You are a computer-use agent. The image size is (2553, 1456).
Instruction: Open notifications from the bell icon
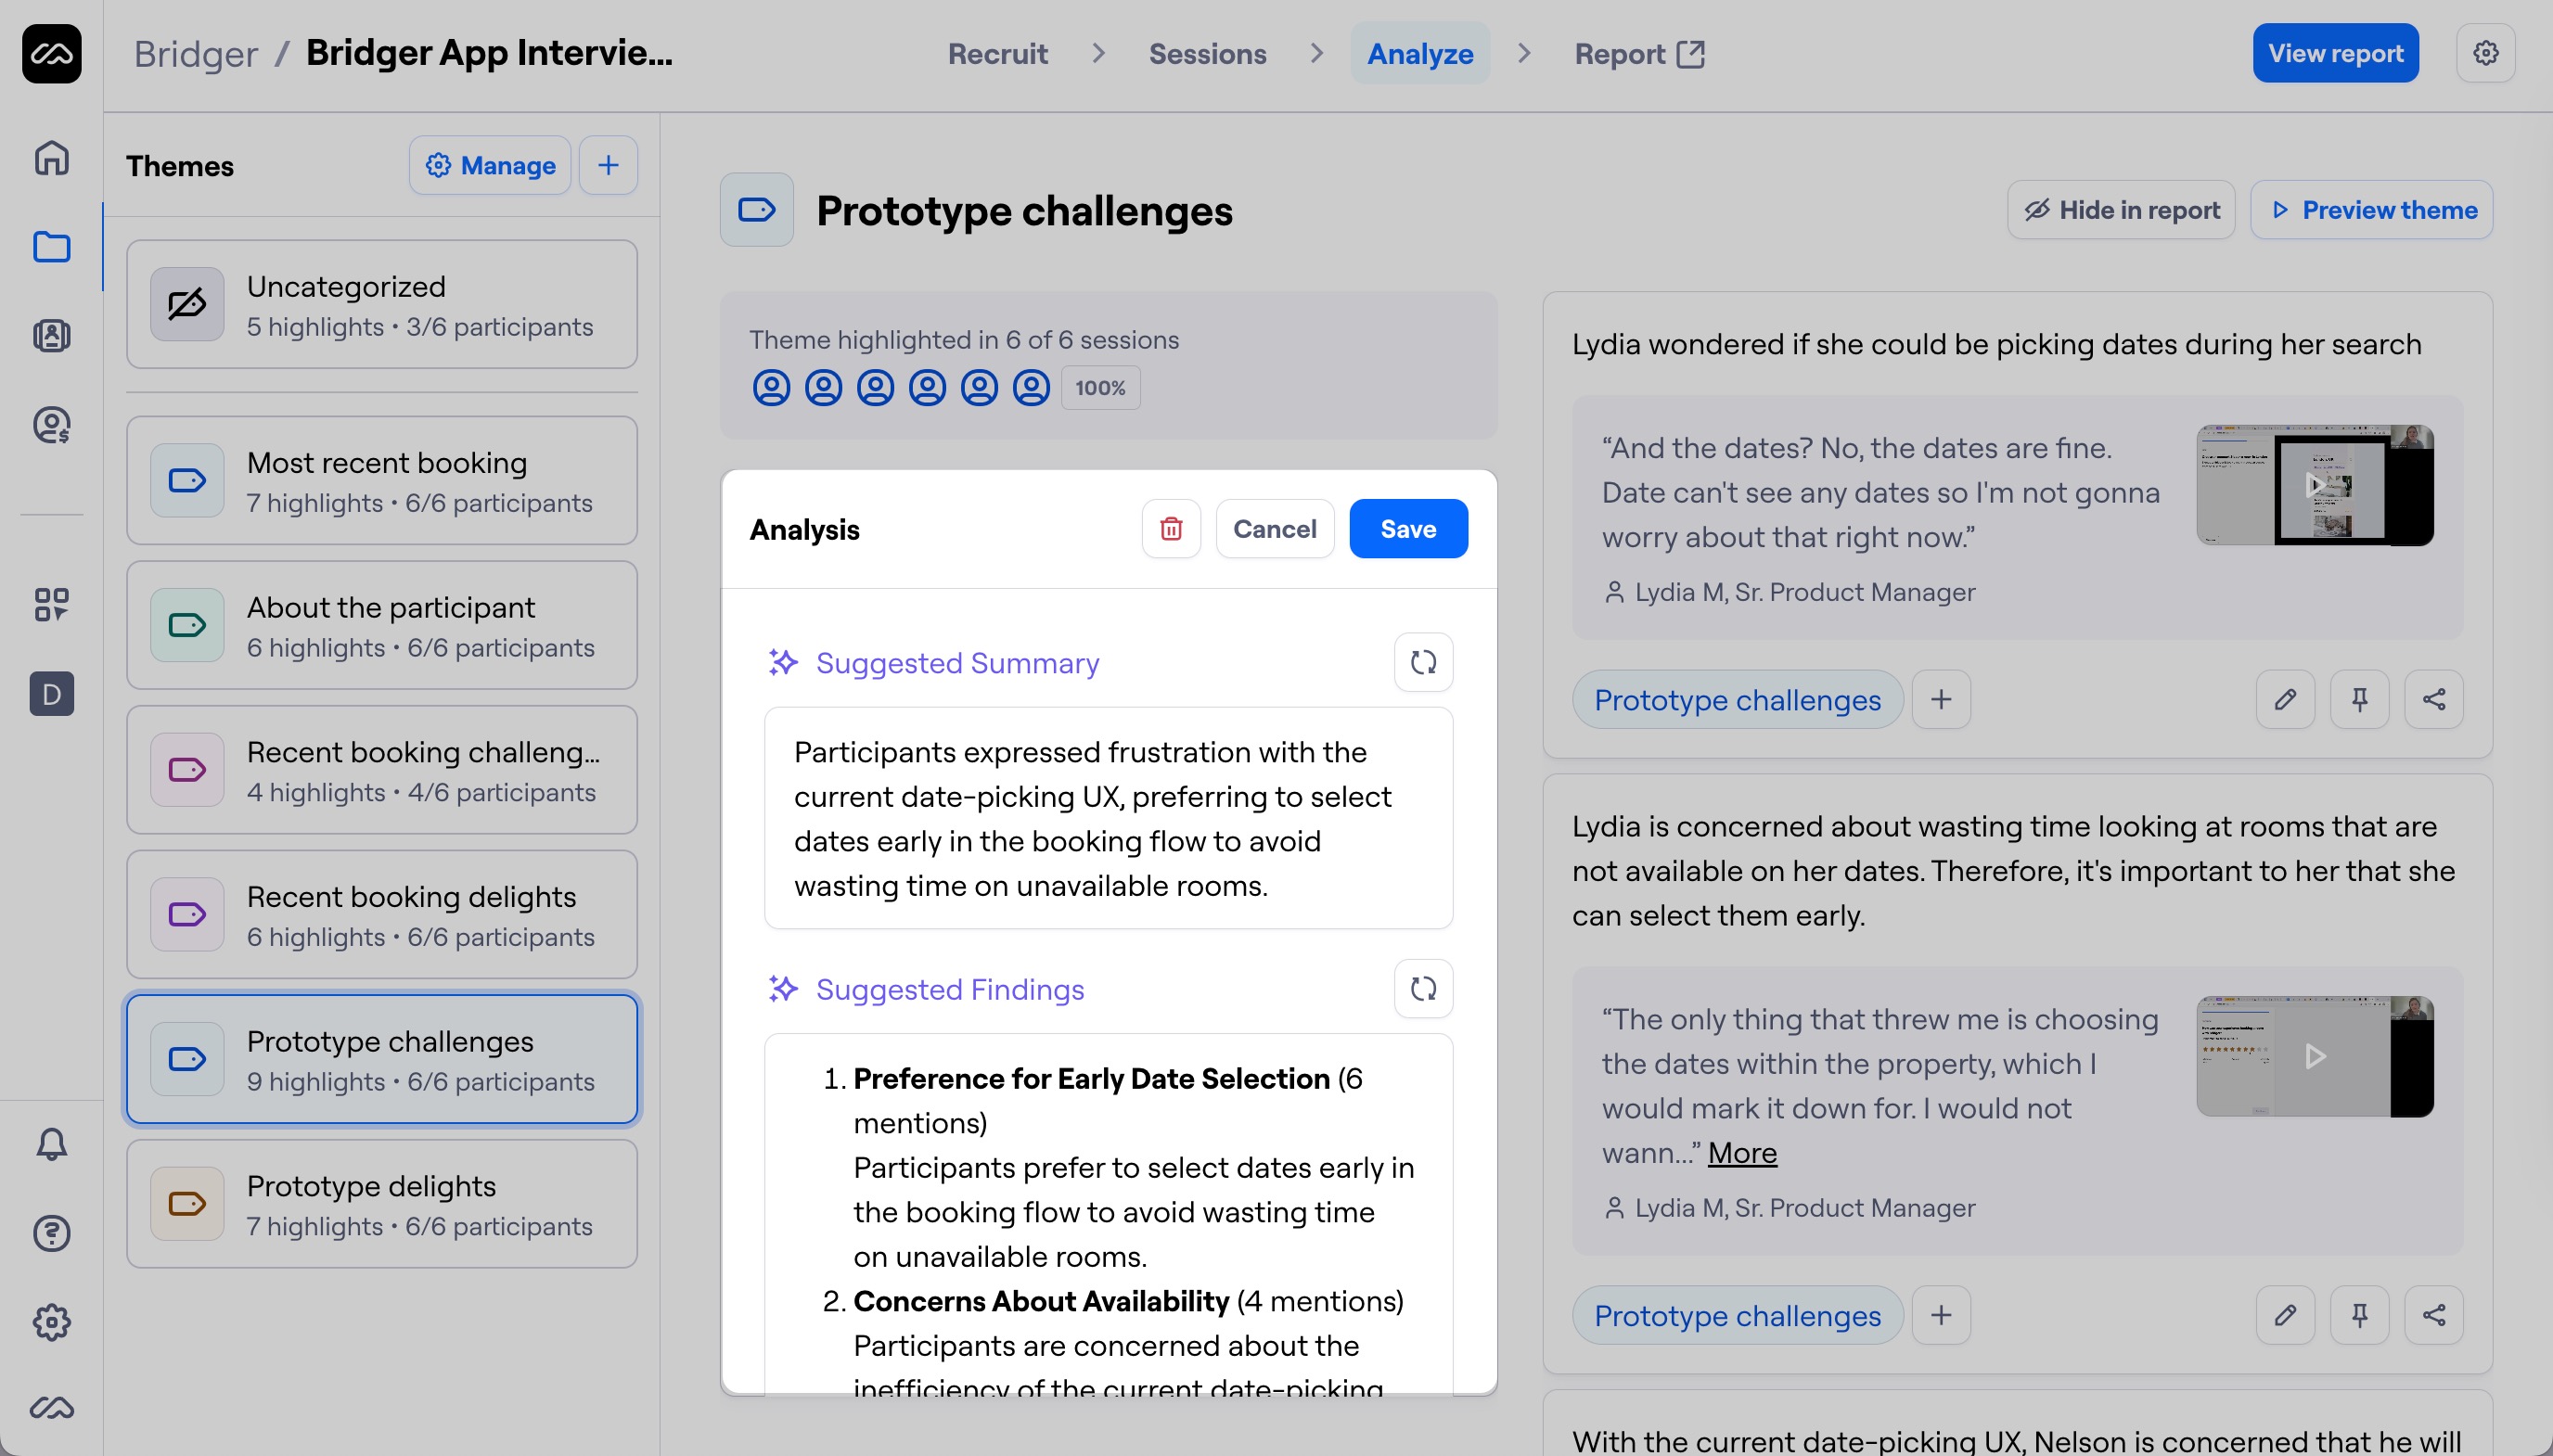coord(51,1143)
